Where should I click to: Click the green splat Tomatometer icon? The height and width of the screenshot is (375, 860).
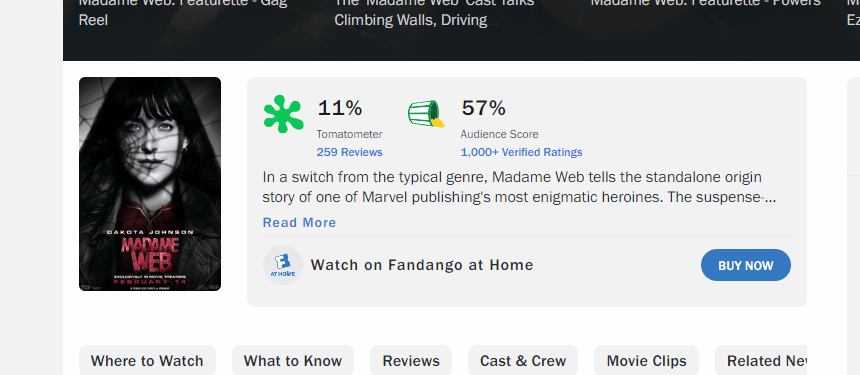click(283, 114)
